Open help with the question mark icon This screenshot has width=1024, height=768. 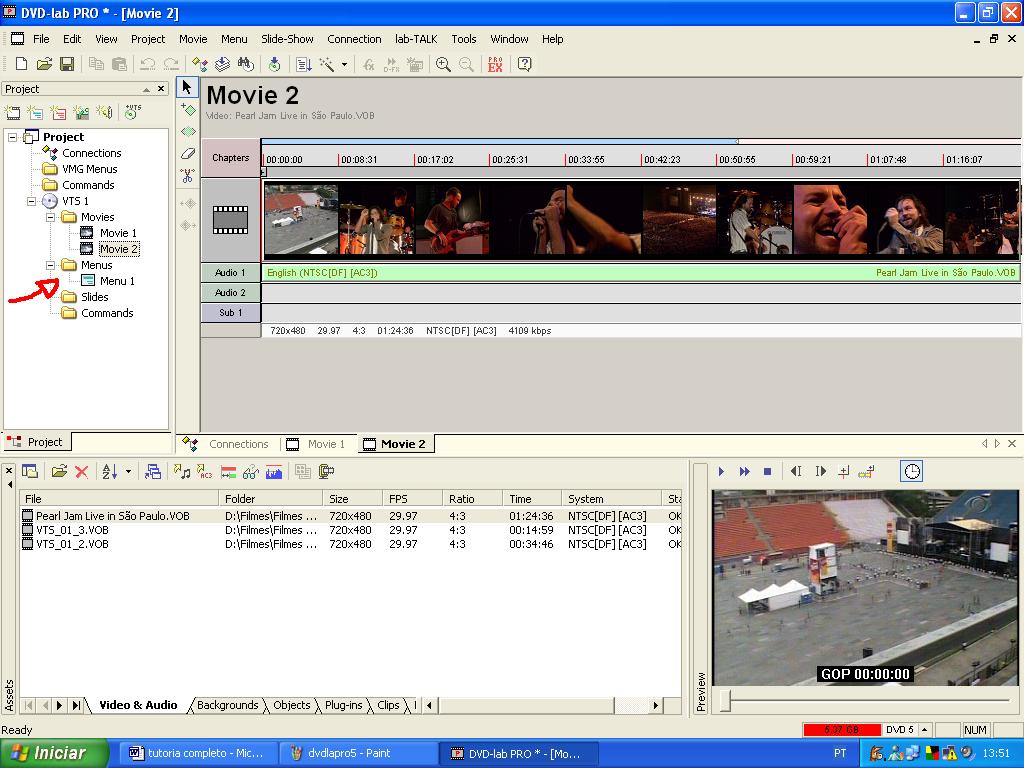point(524,64)
